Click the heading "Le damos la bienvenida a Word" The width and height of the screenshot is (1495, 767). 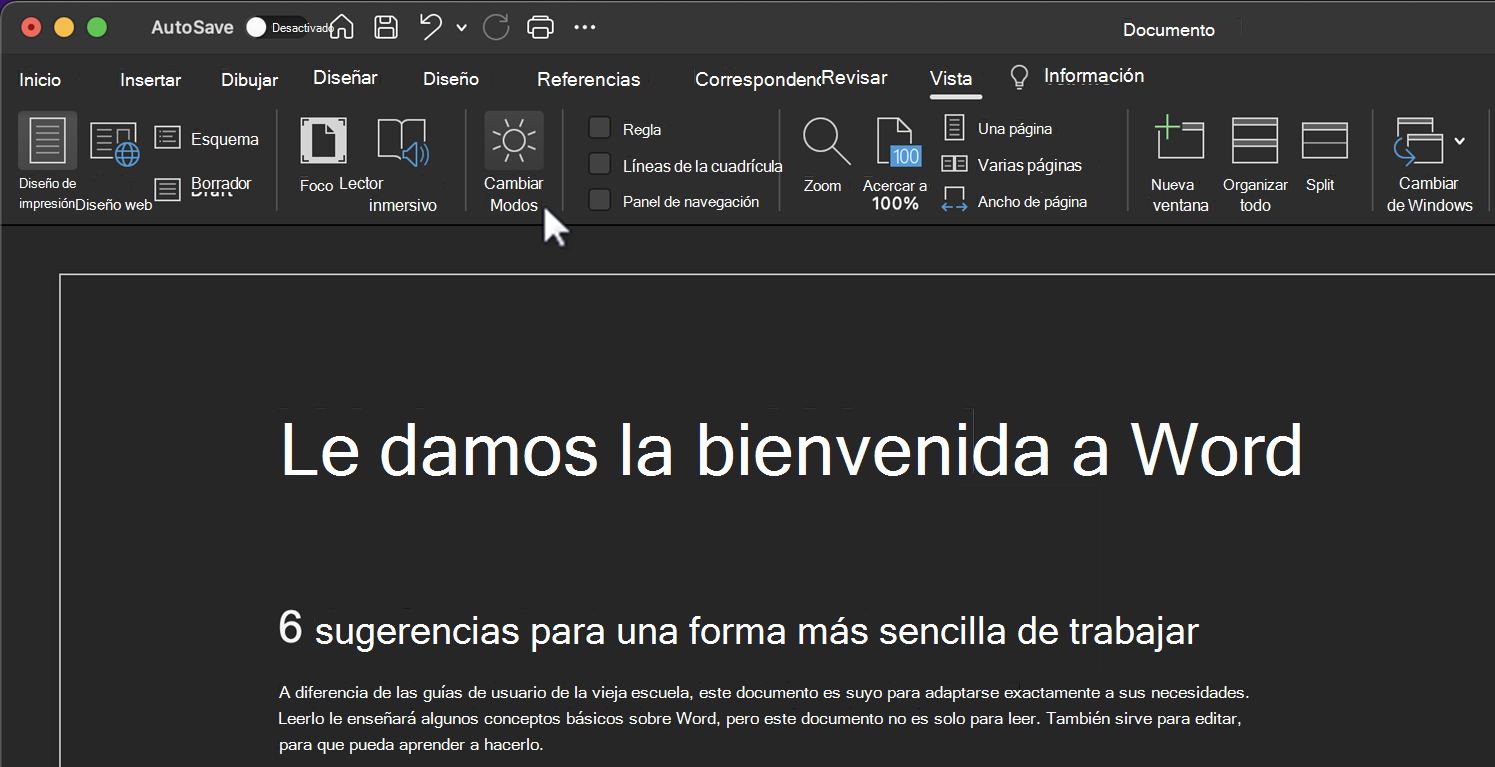point(792,450)
